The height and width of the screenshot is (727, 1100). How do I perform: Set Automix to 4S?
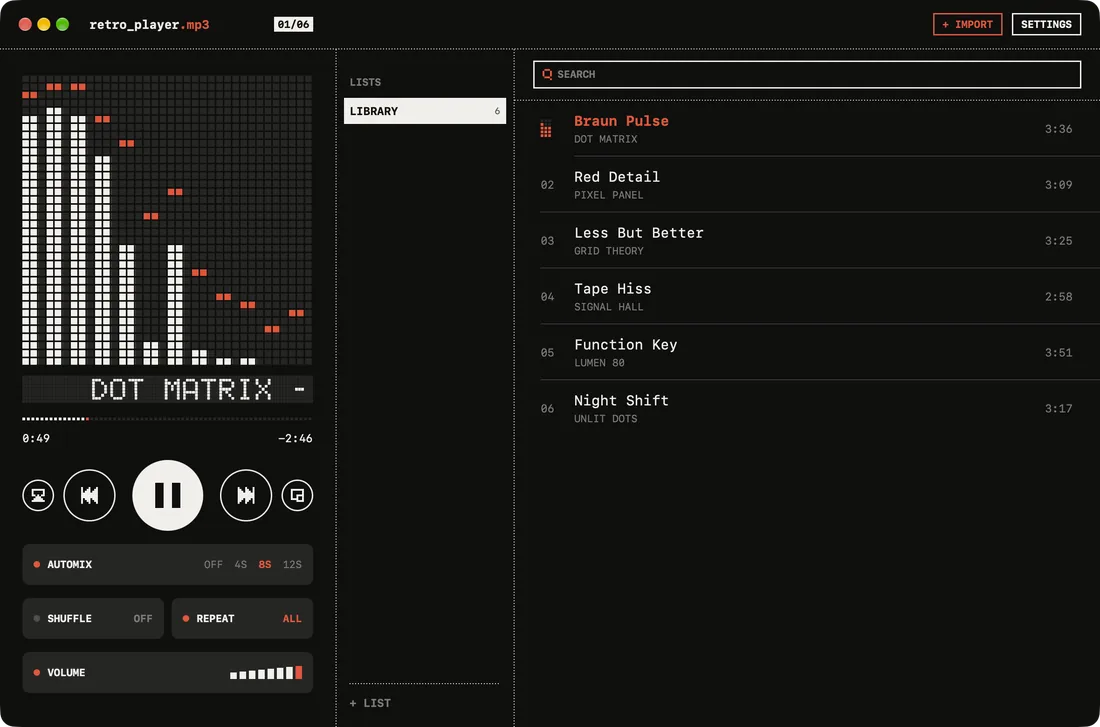[241, 564]
